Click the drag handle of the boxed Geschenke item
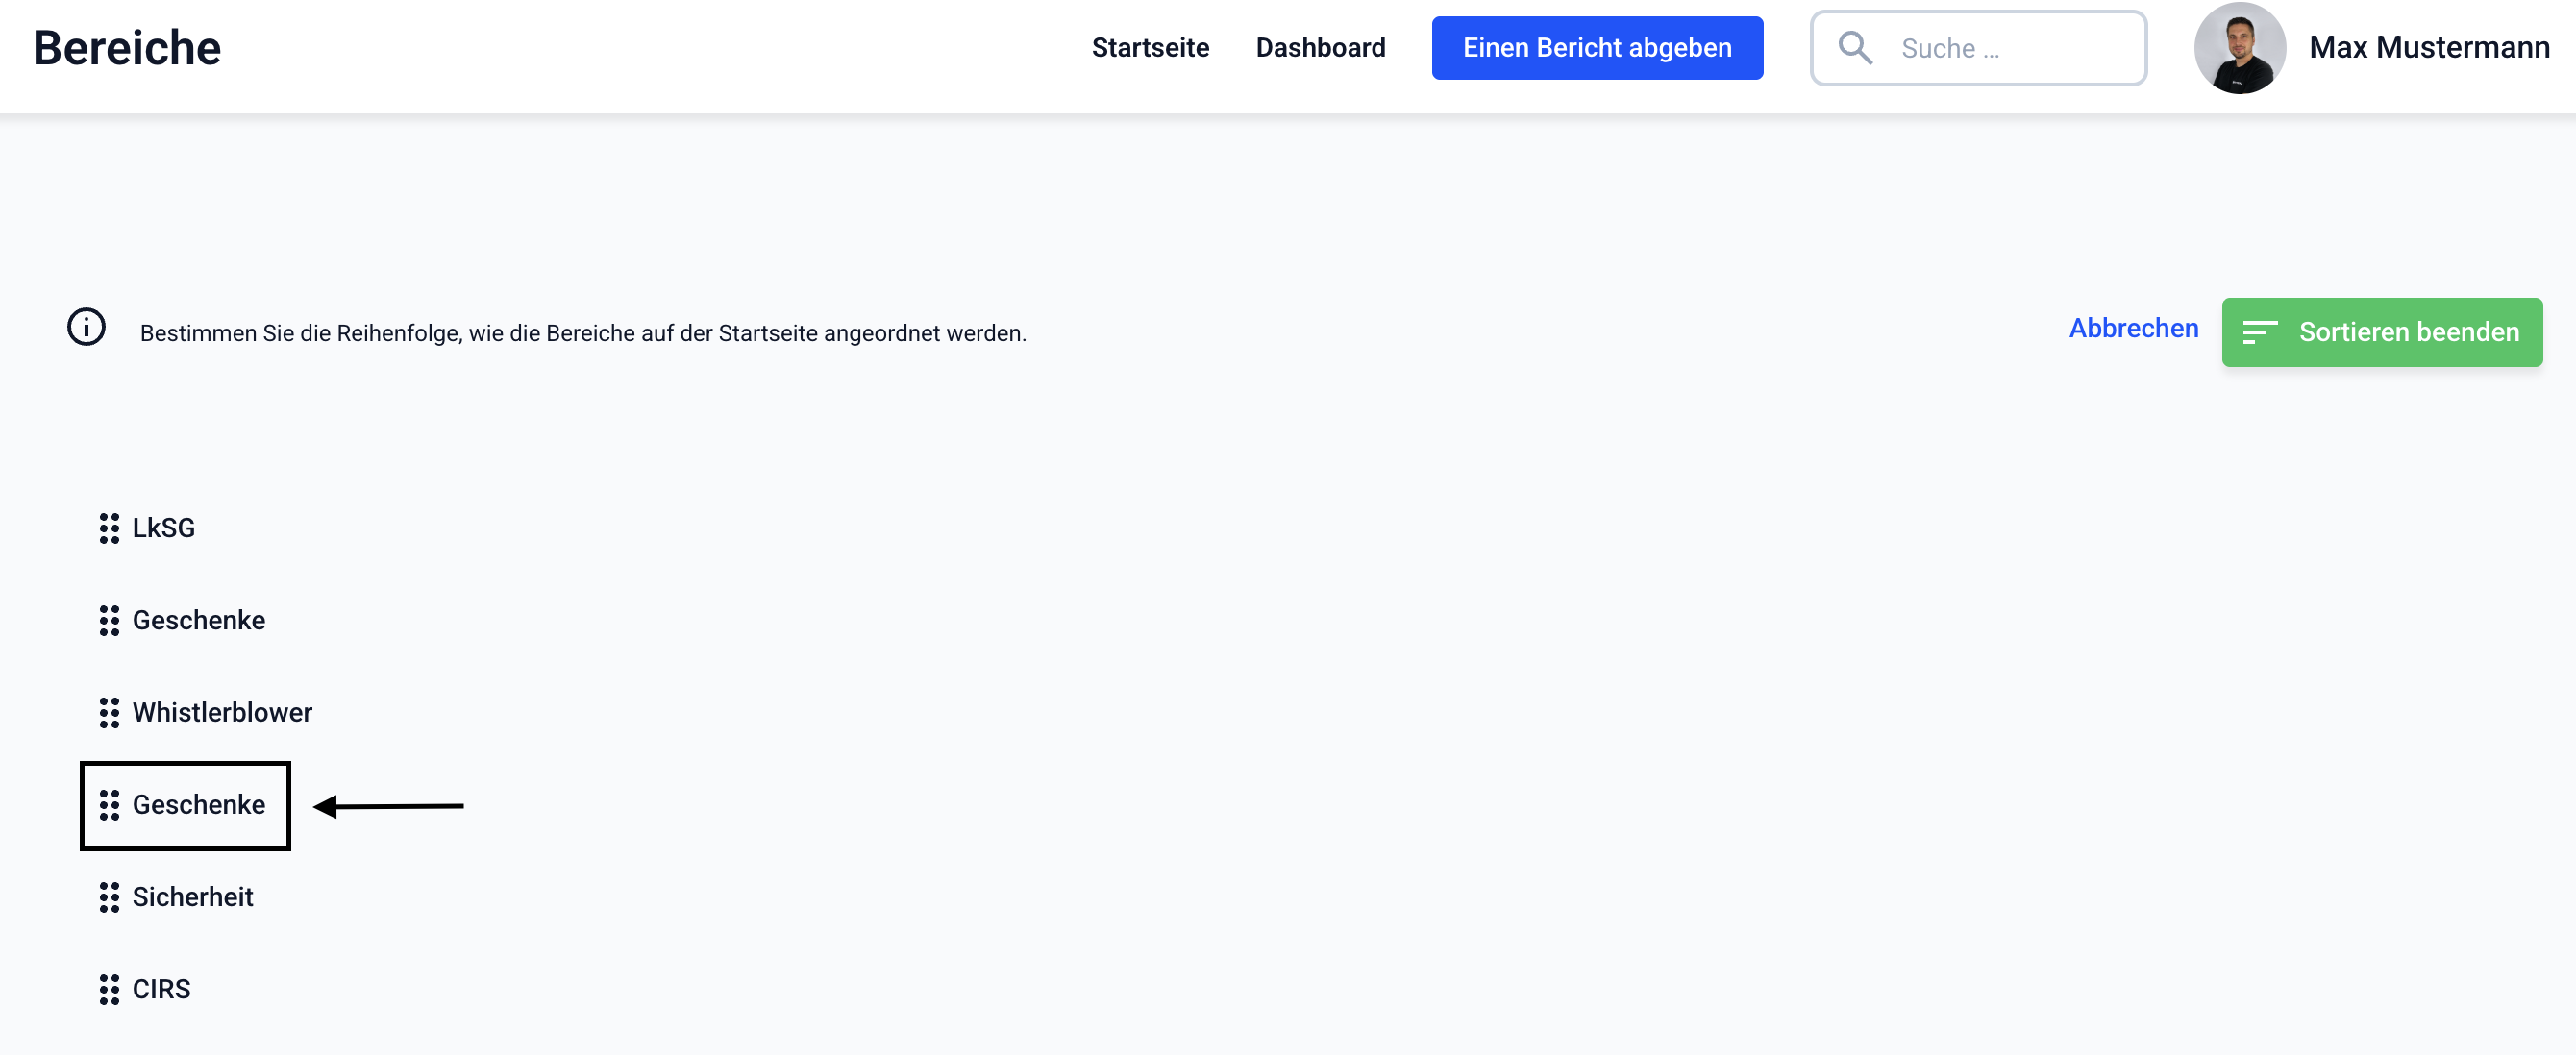The height and width of the screenshot is (1055, 2576). (109, 805)
